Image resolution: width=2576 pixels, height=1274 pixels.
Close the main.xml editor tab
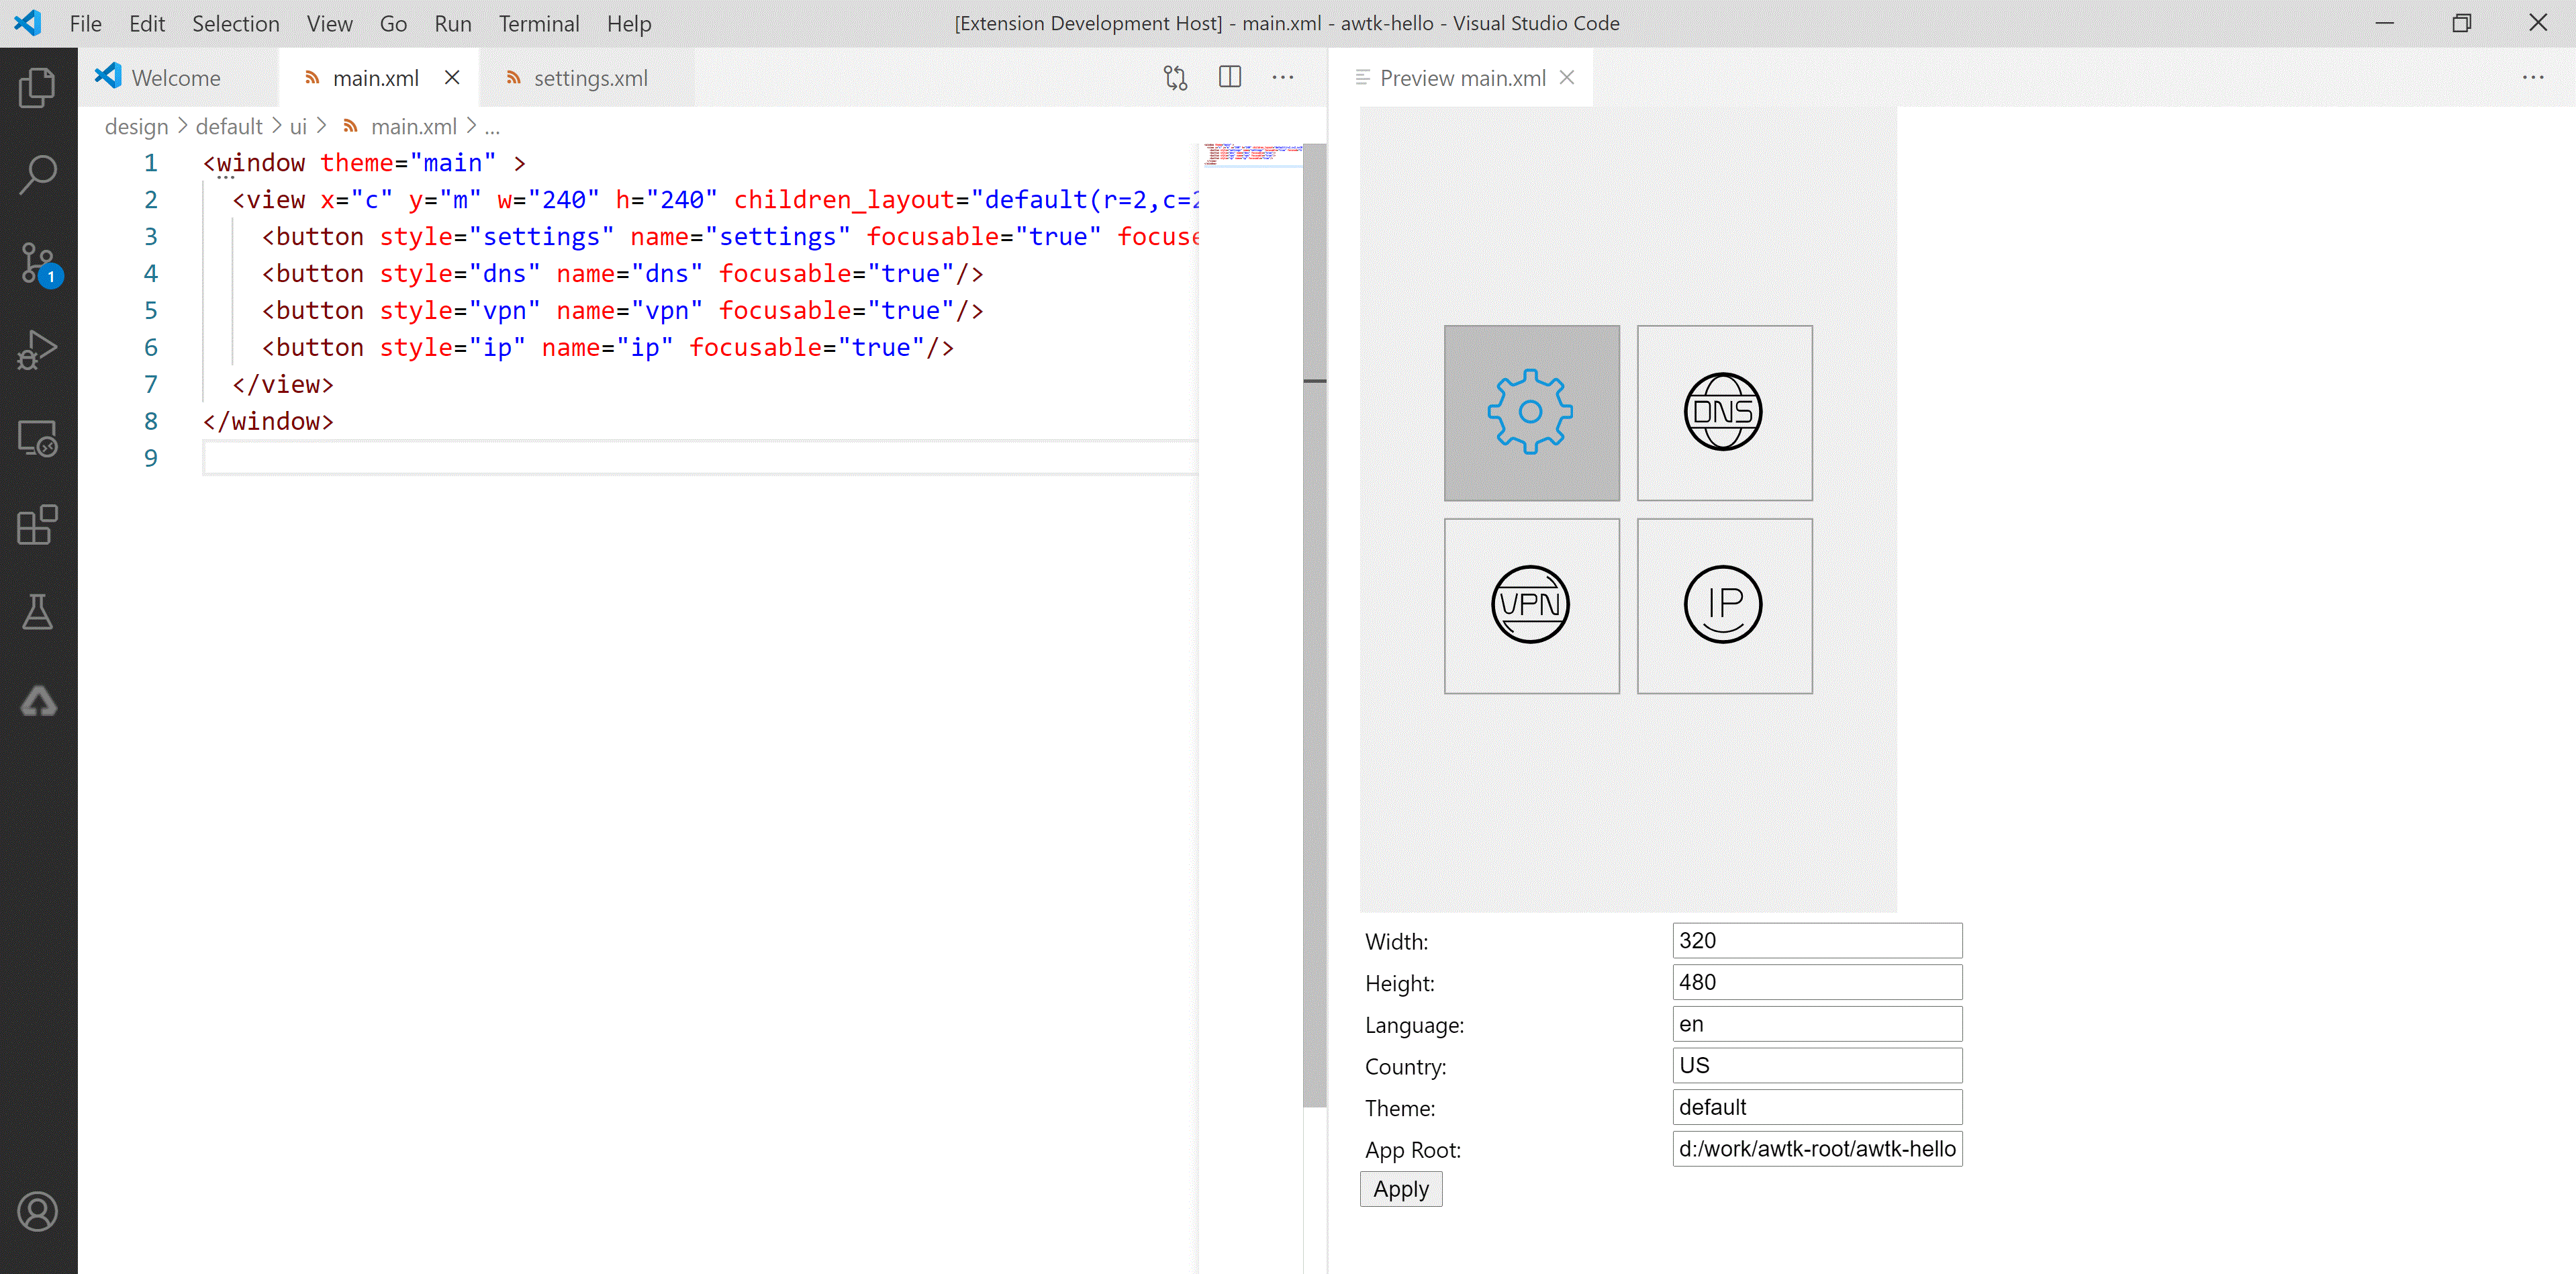coord(452,77)
